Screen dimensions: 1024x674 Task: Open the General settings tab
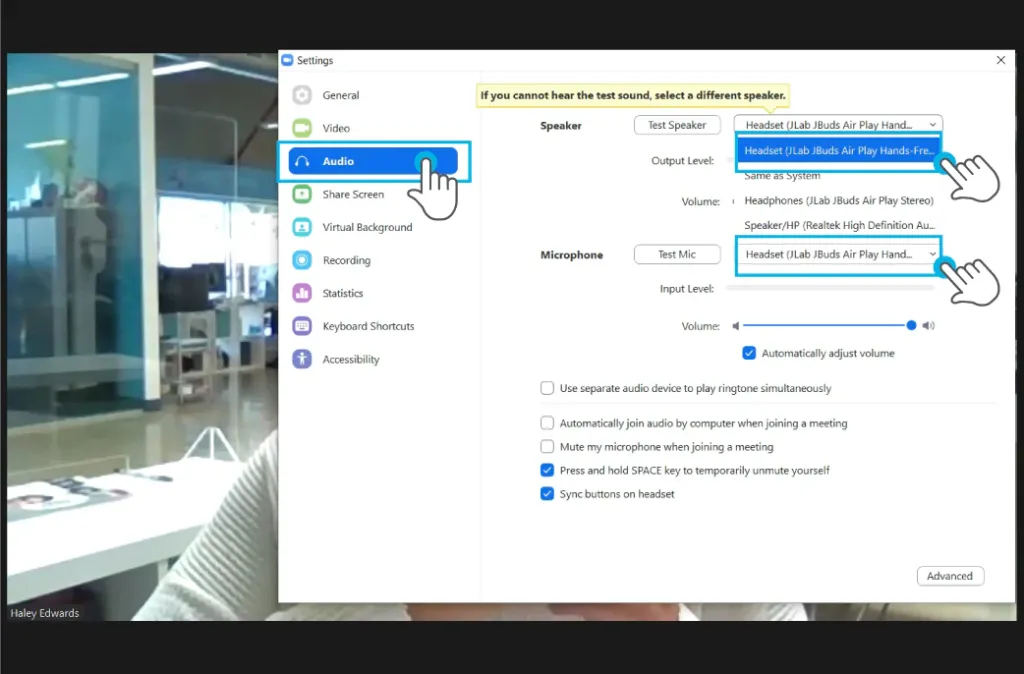pos(340,95)
